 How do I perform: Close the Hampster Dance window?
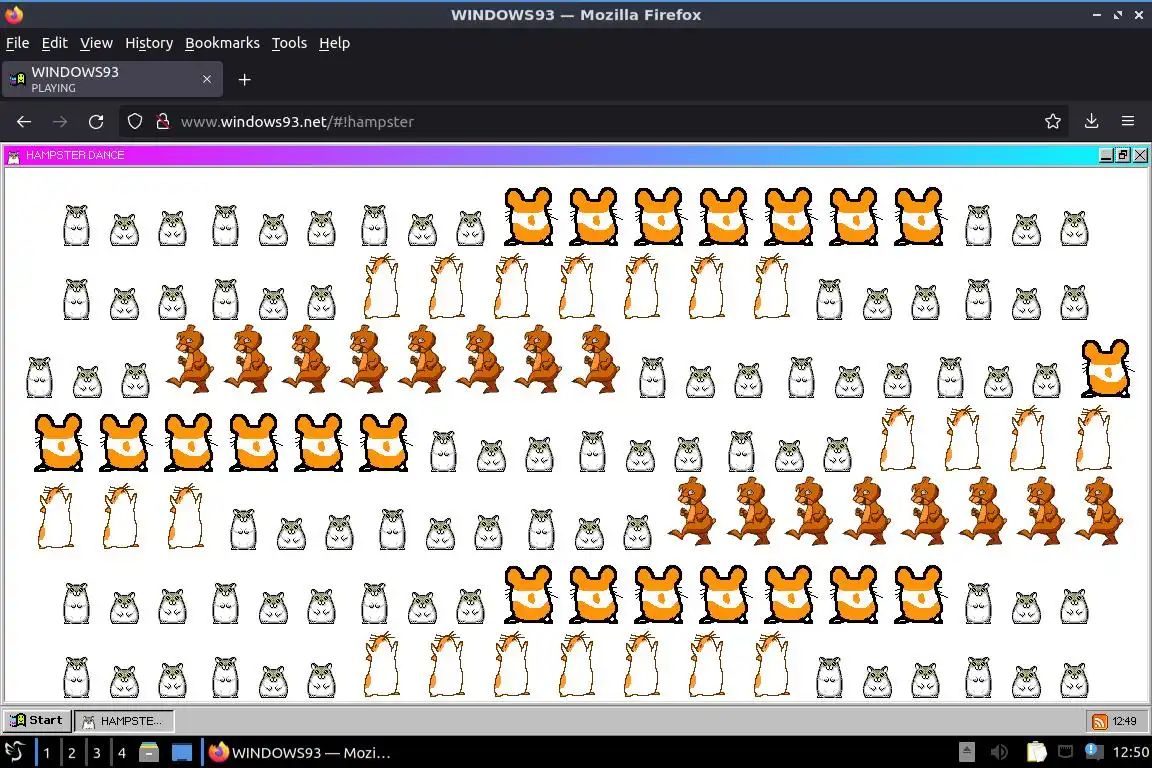(1140, 155)
